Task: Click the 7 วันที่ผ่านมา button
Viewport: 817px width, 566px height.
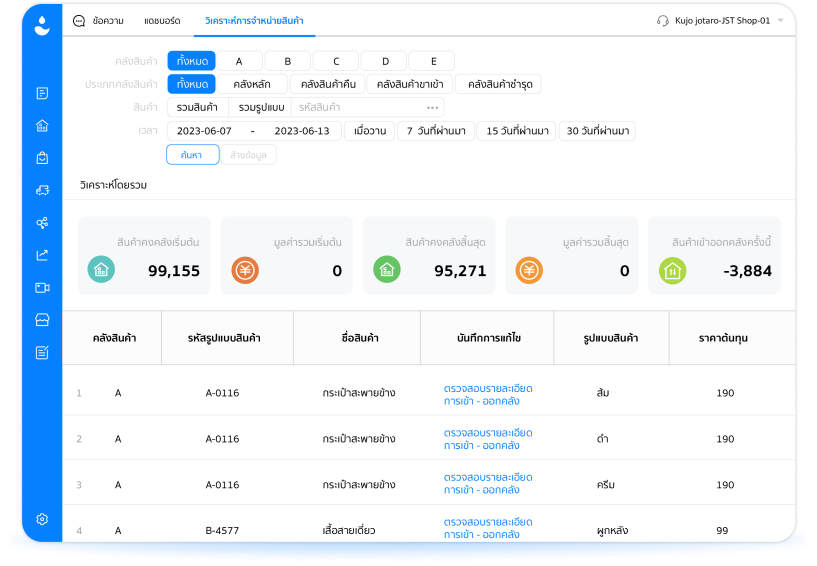Action: click(x=436, y=131)
